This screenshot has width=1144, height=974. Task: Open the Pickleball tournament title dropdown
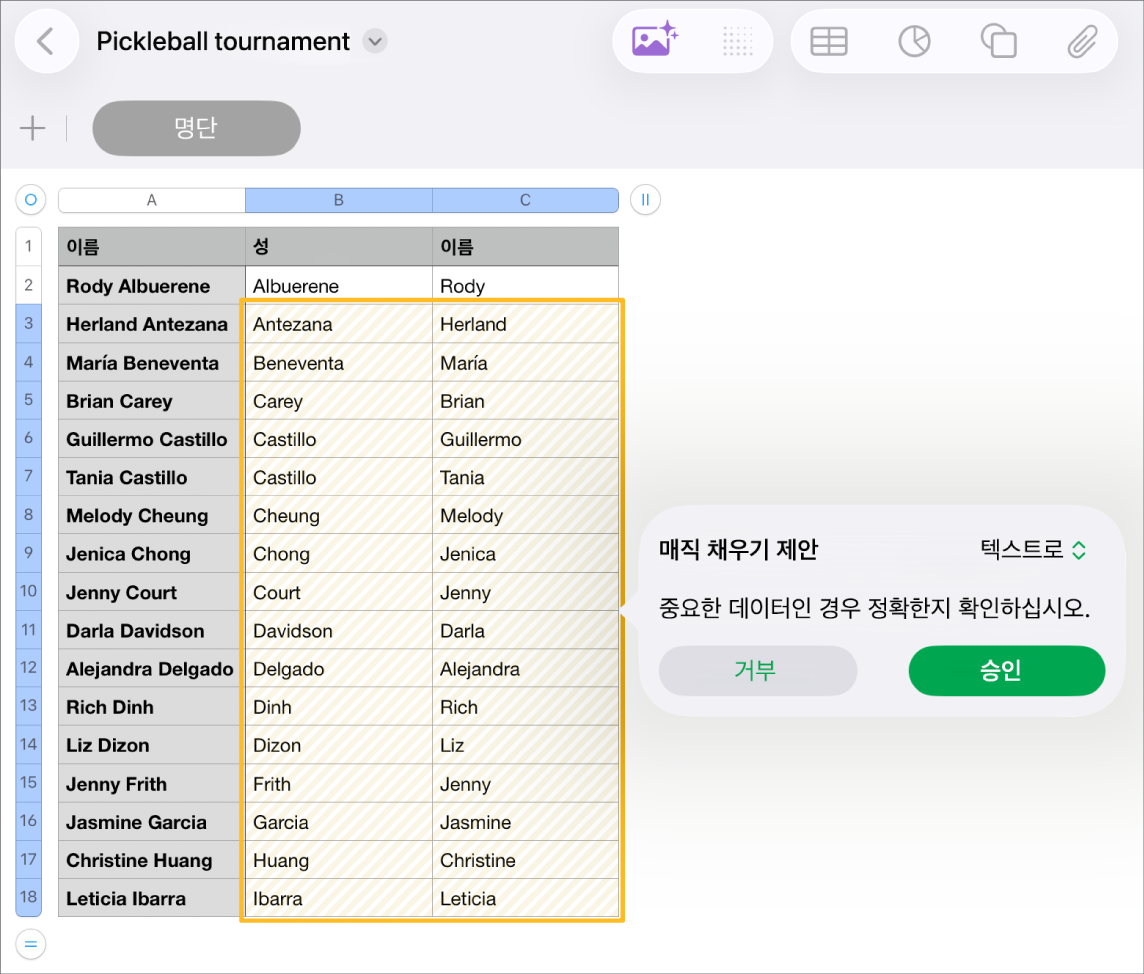tap(375, 42)
